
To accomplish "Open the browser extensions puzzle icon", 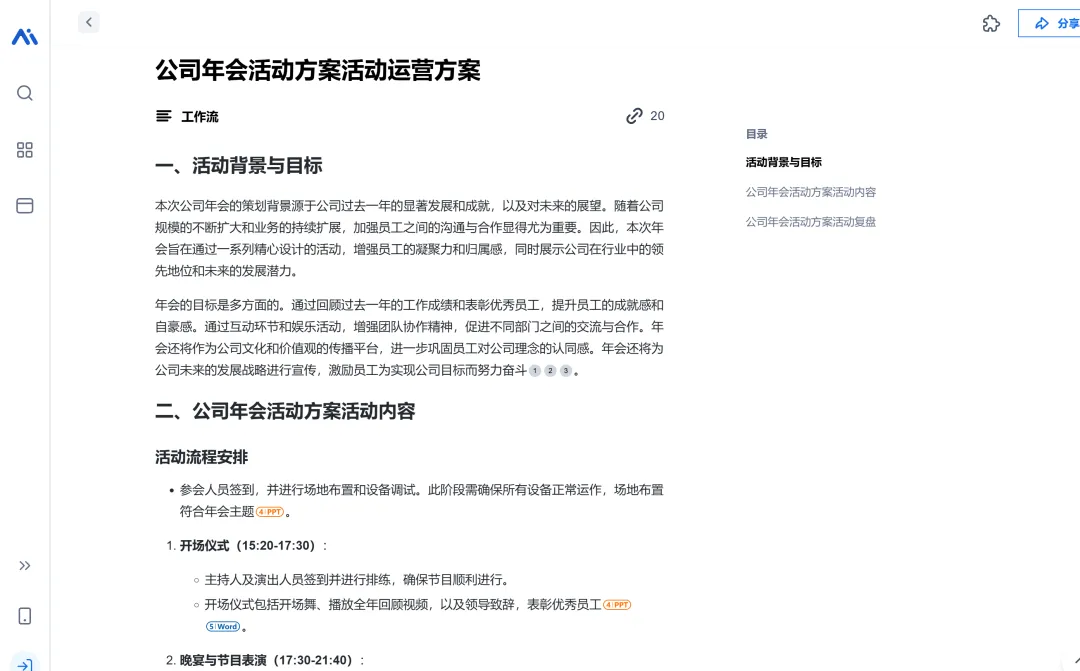I will [990, 23].
